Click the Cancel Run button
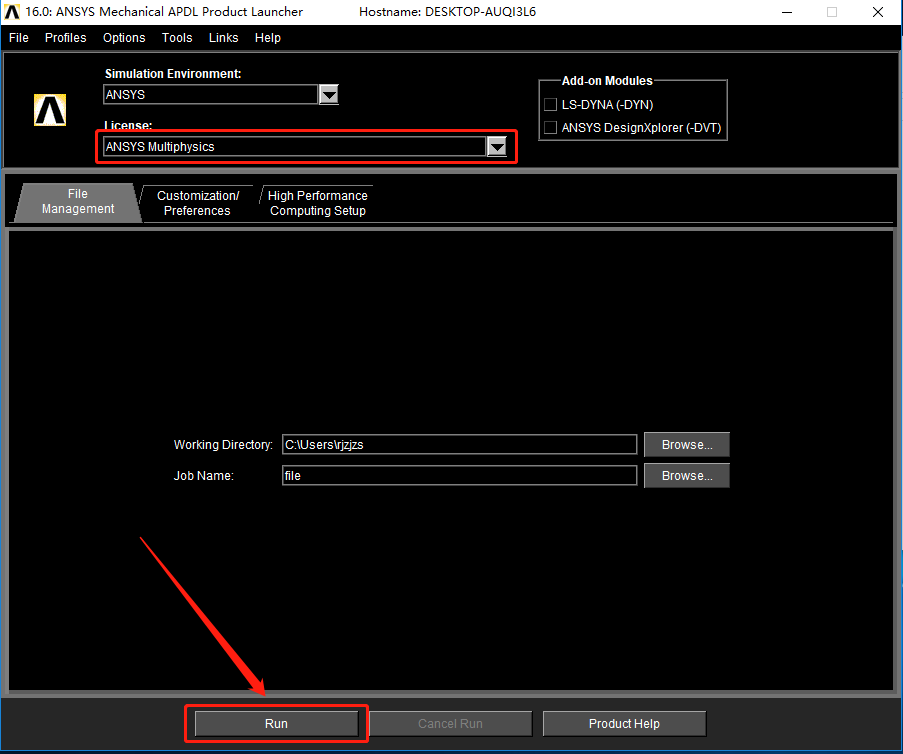Viewport: 903px width, 754px height. pyautogui.click(x=450, y=723)
